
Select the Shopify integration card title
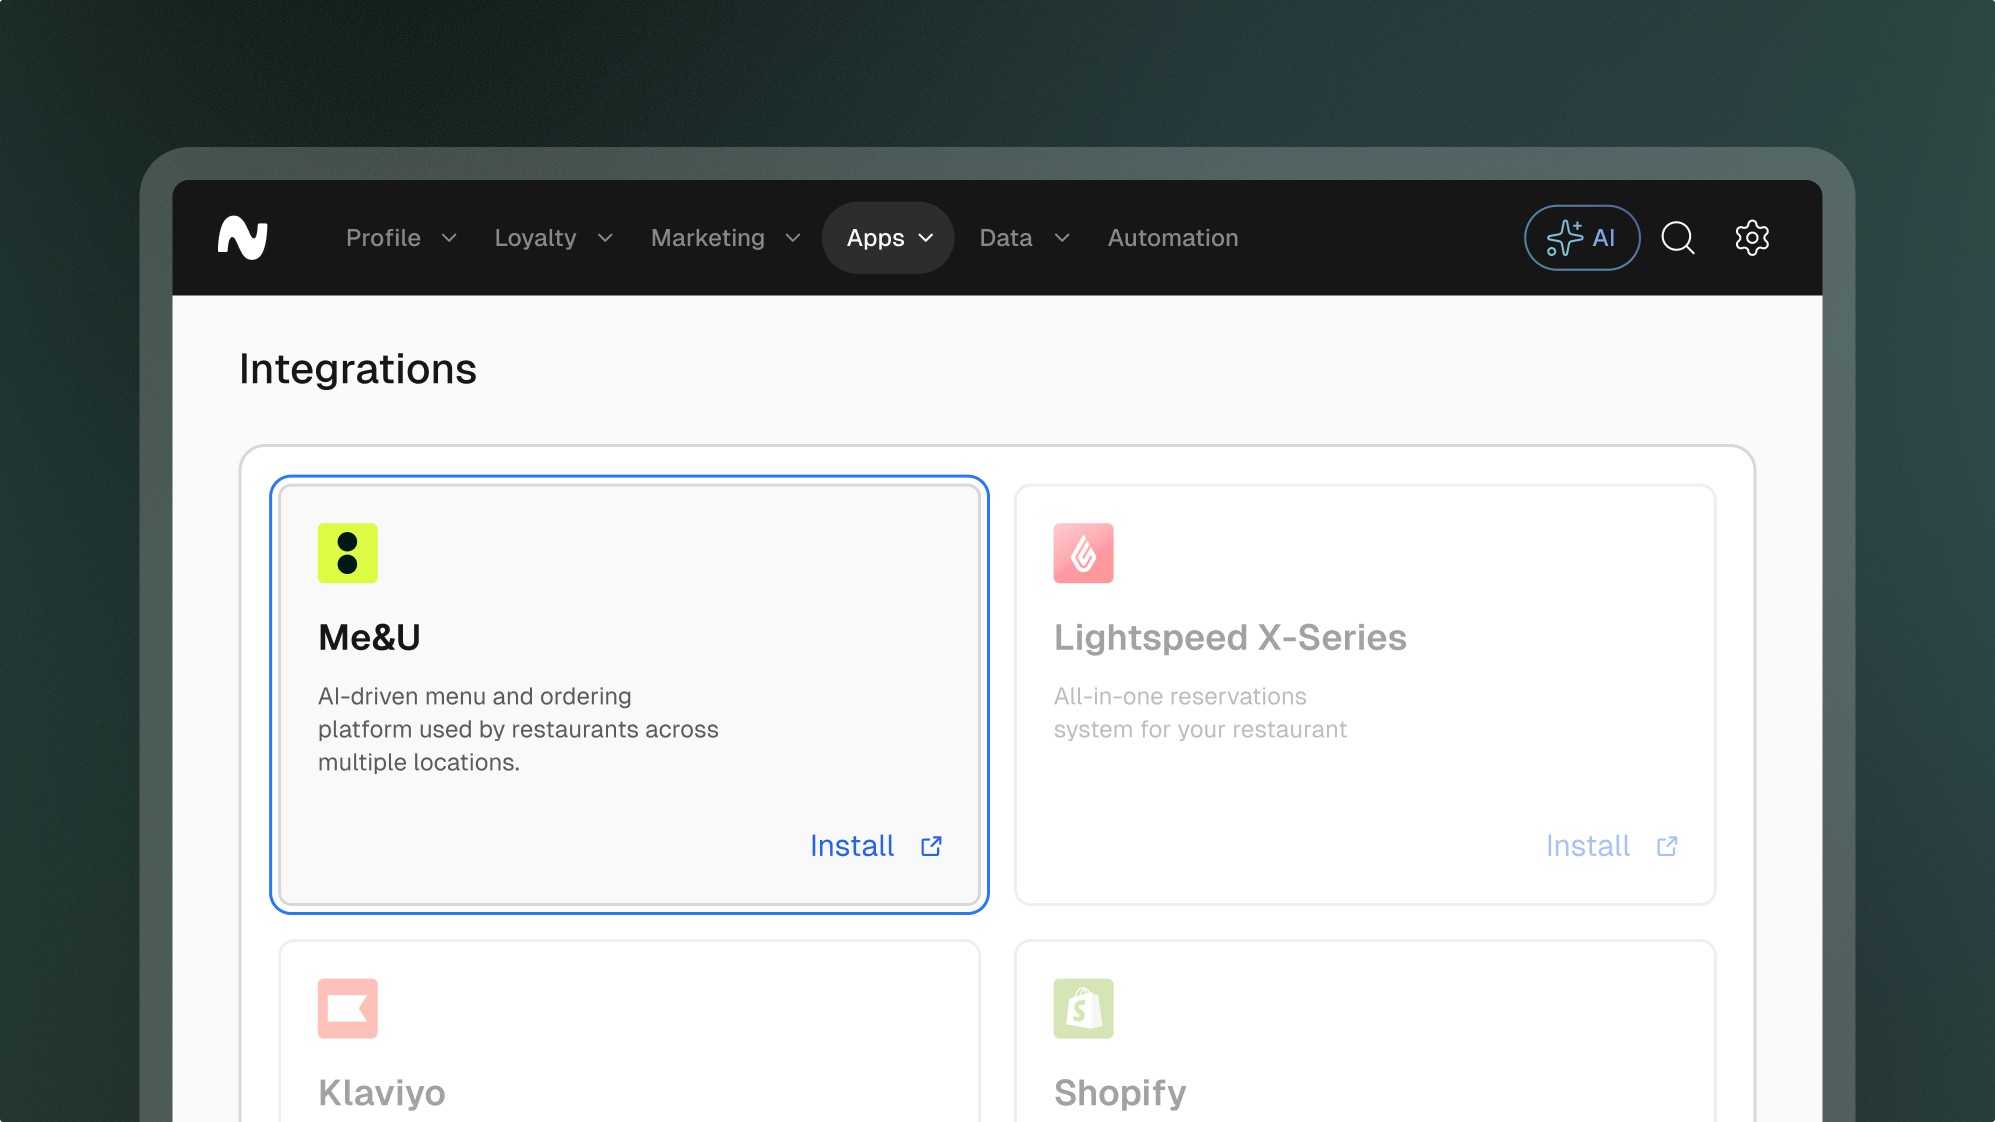coord(1119,1092)
